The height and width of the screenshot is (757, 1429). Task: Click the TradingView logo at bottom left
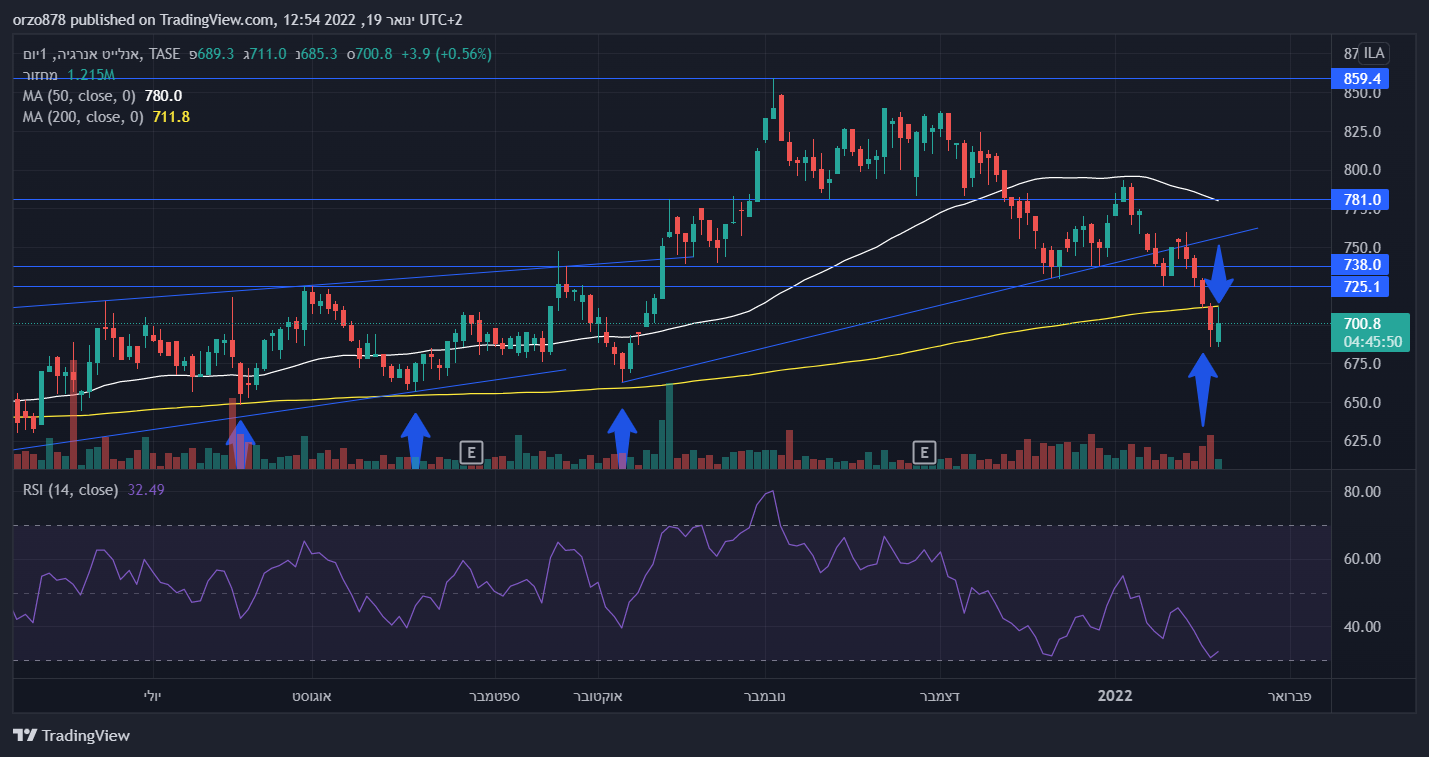click(x=72, y=736)
